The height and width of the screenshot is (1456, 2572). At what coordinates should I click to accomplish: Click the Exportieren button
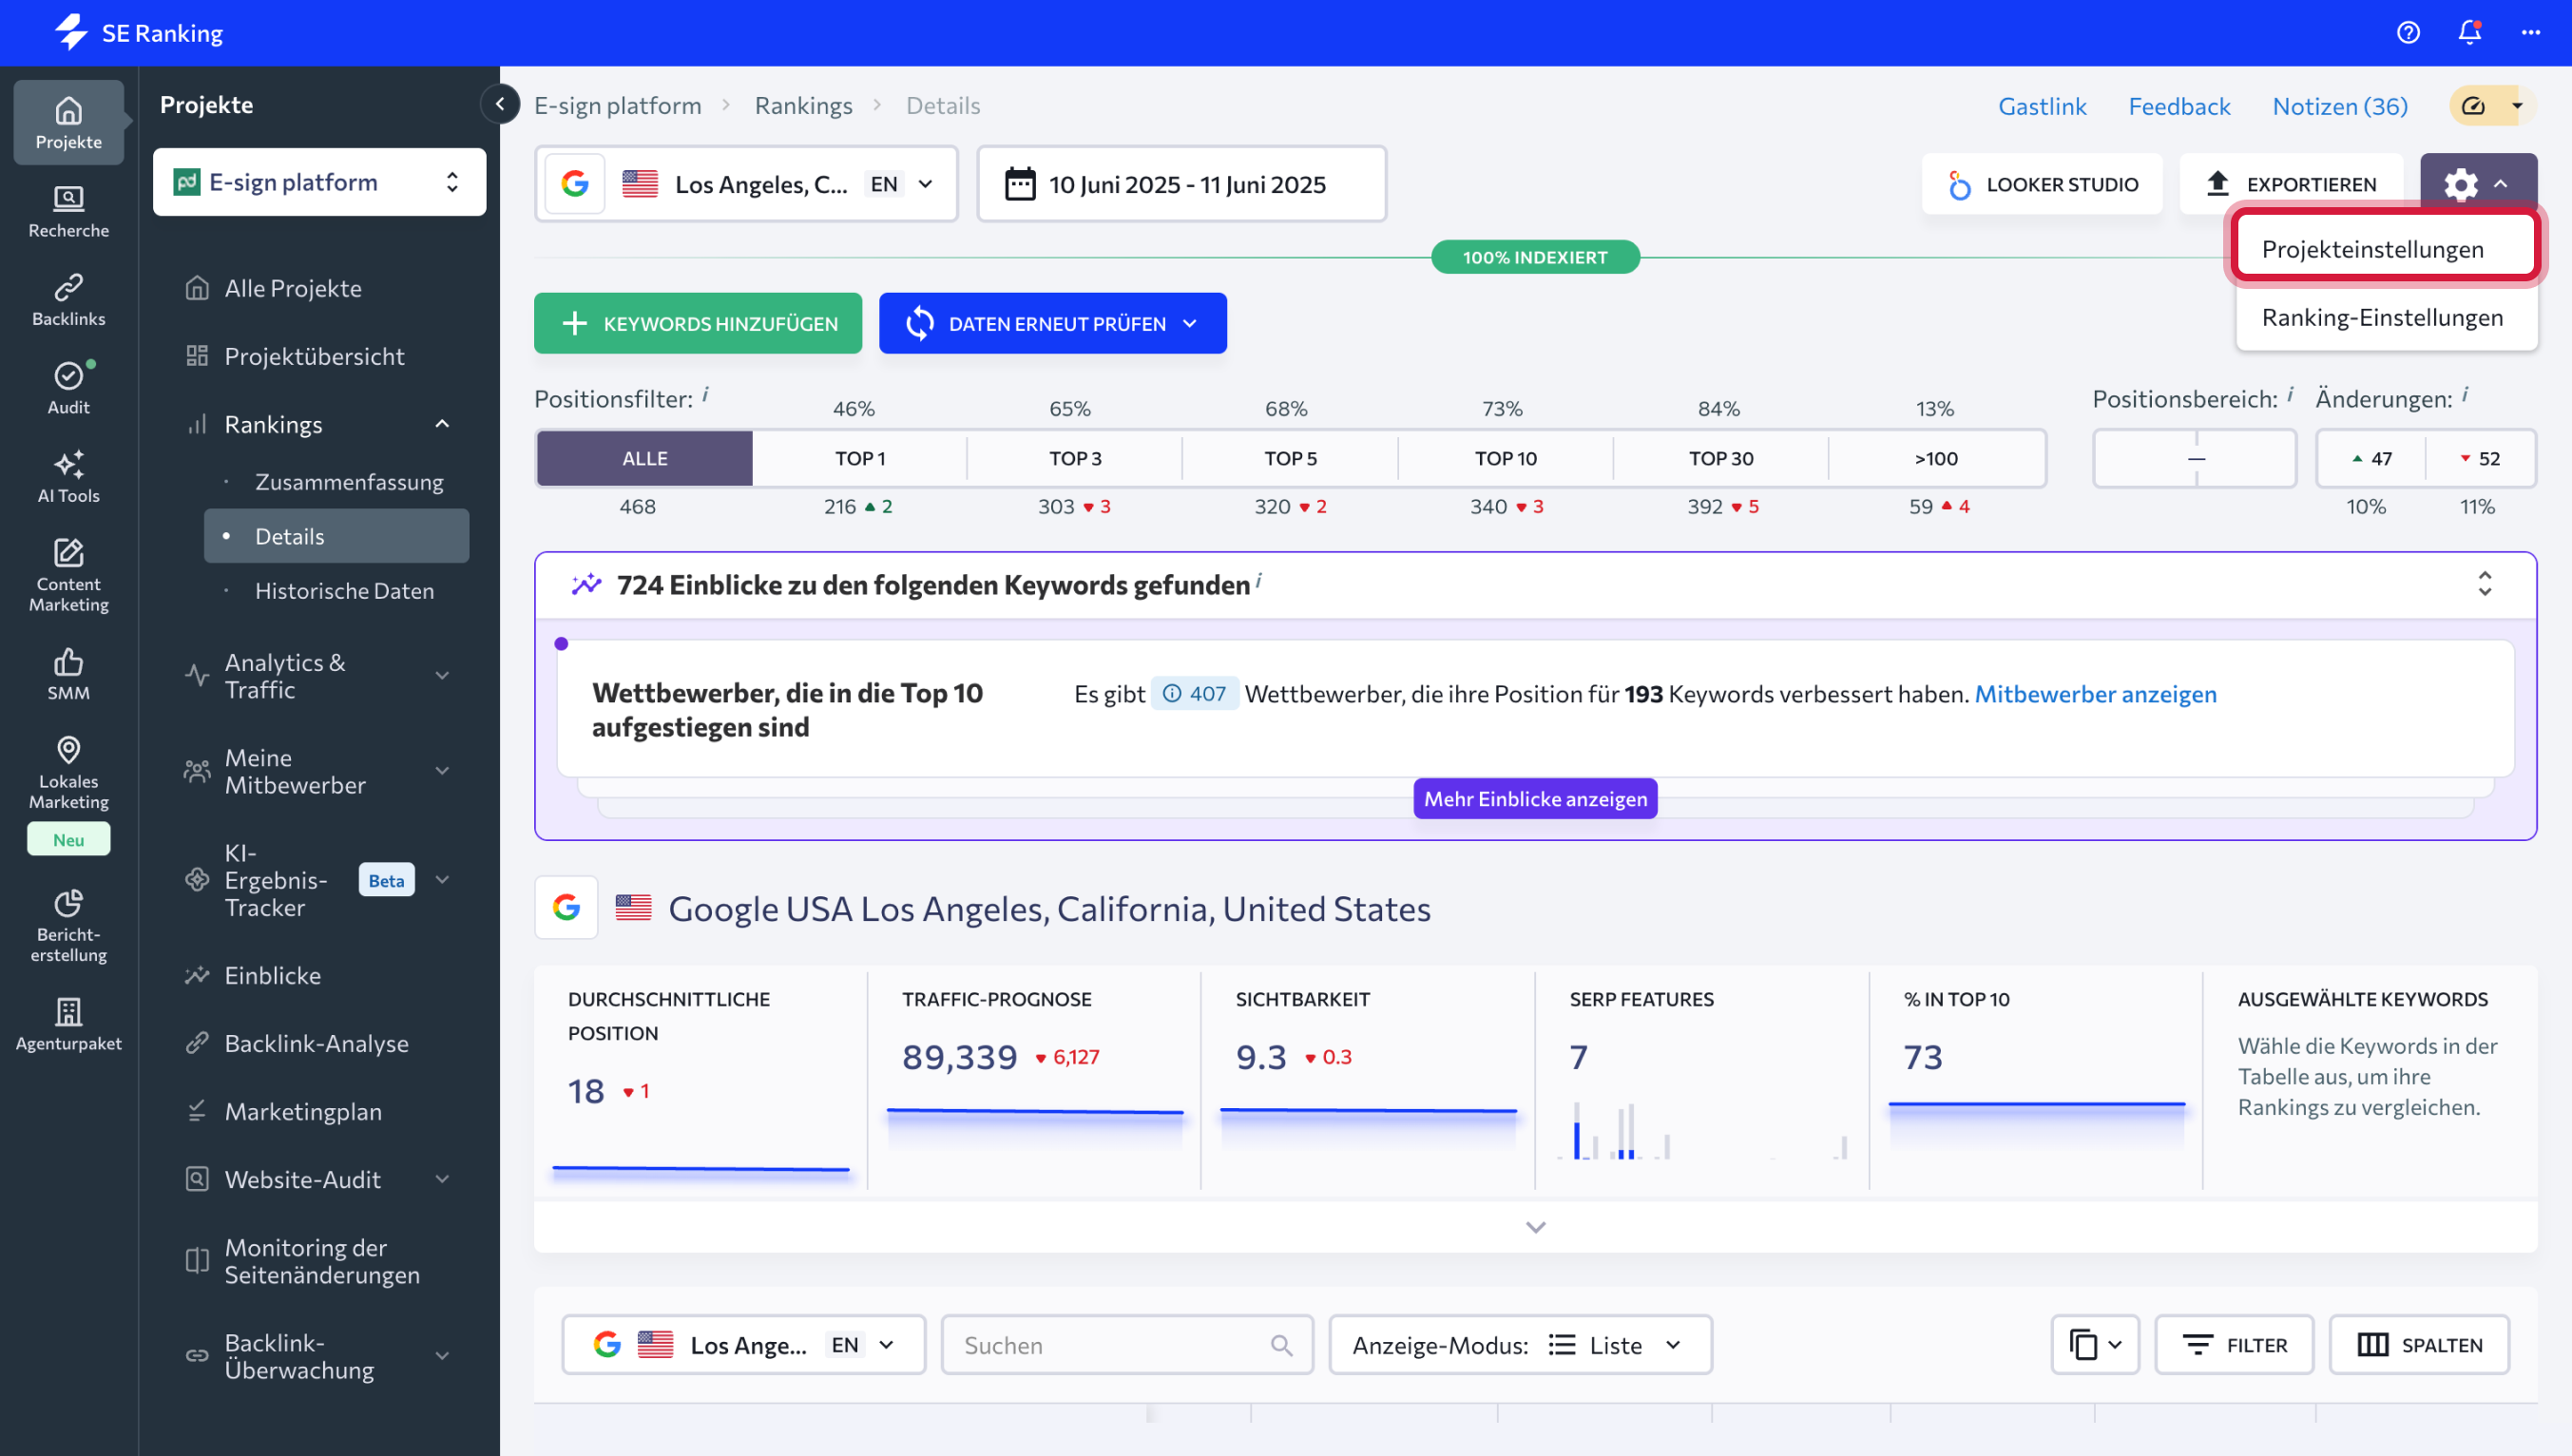(2291, 184)
